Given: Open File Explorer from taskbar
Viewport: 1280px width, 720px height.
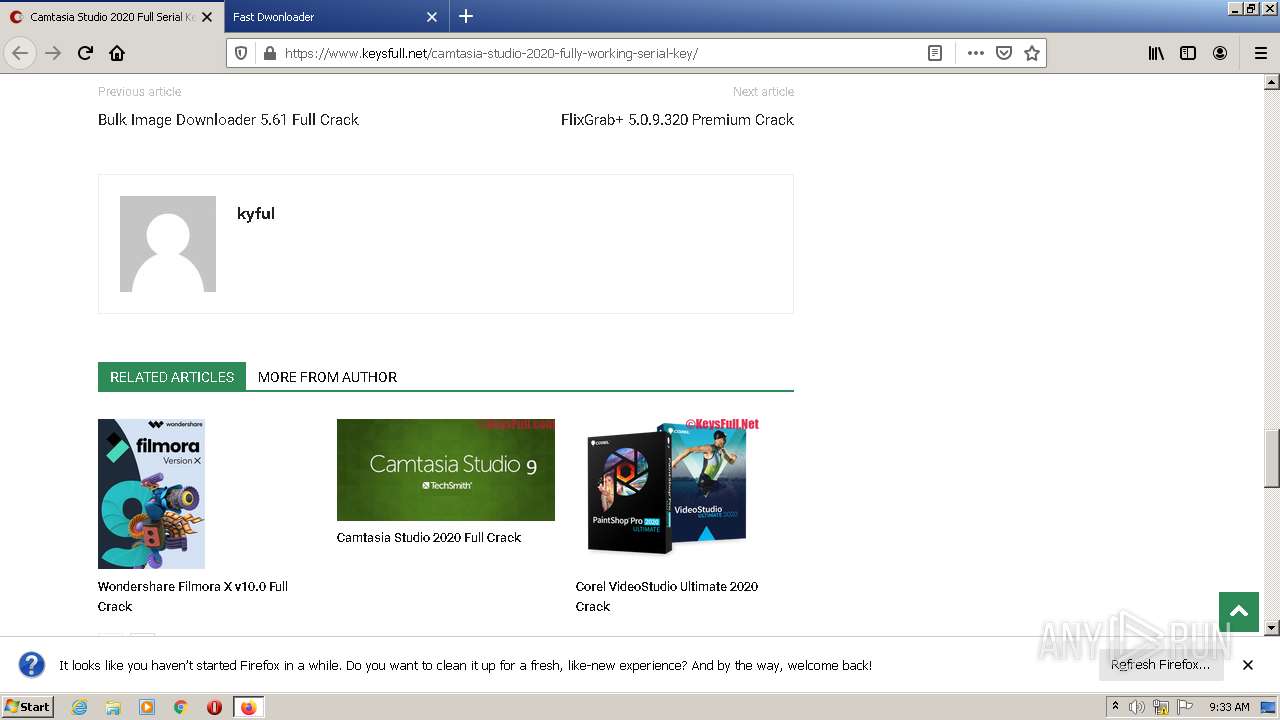Looking at the screenshot, I should [x=113, y=707].
